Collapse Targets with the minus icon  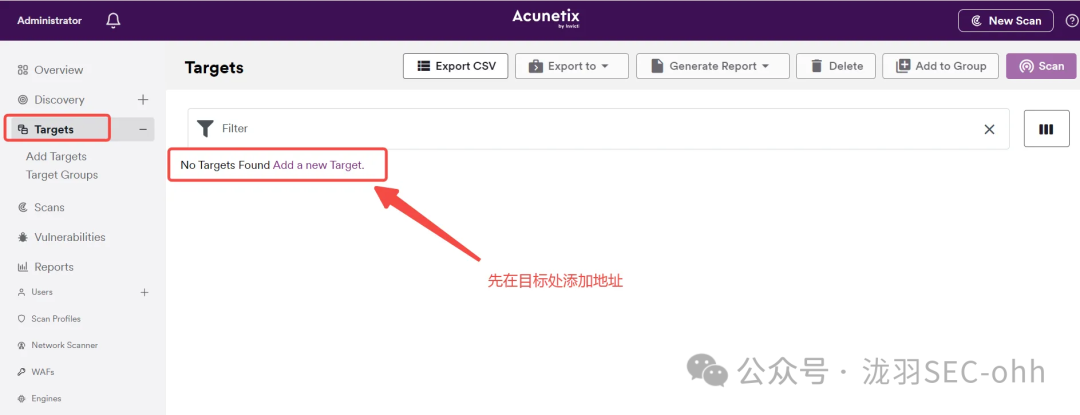tap(143, 129)
